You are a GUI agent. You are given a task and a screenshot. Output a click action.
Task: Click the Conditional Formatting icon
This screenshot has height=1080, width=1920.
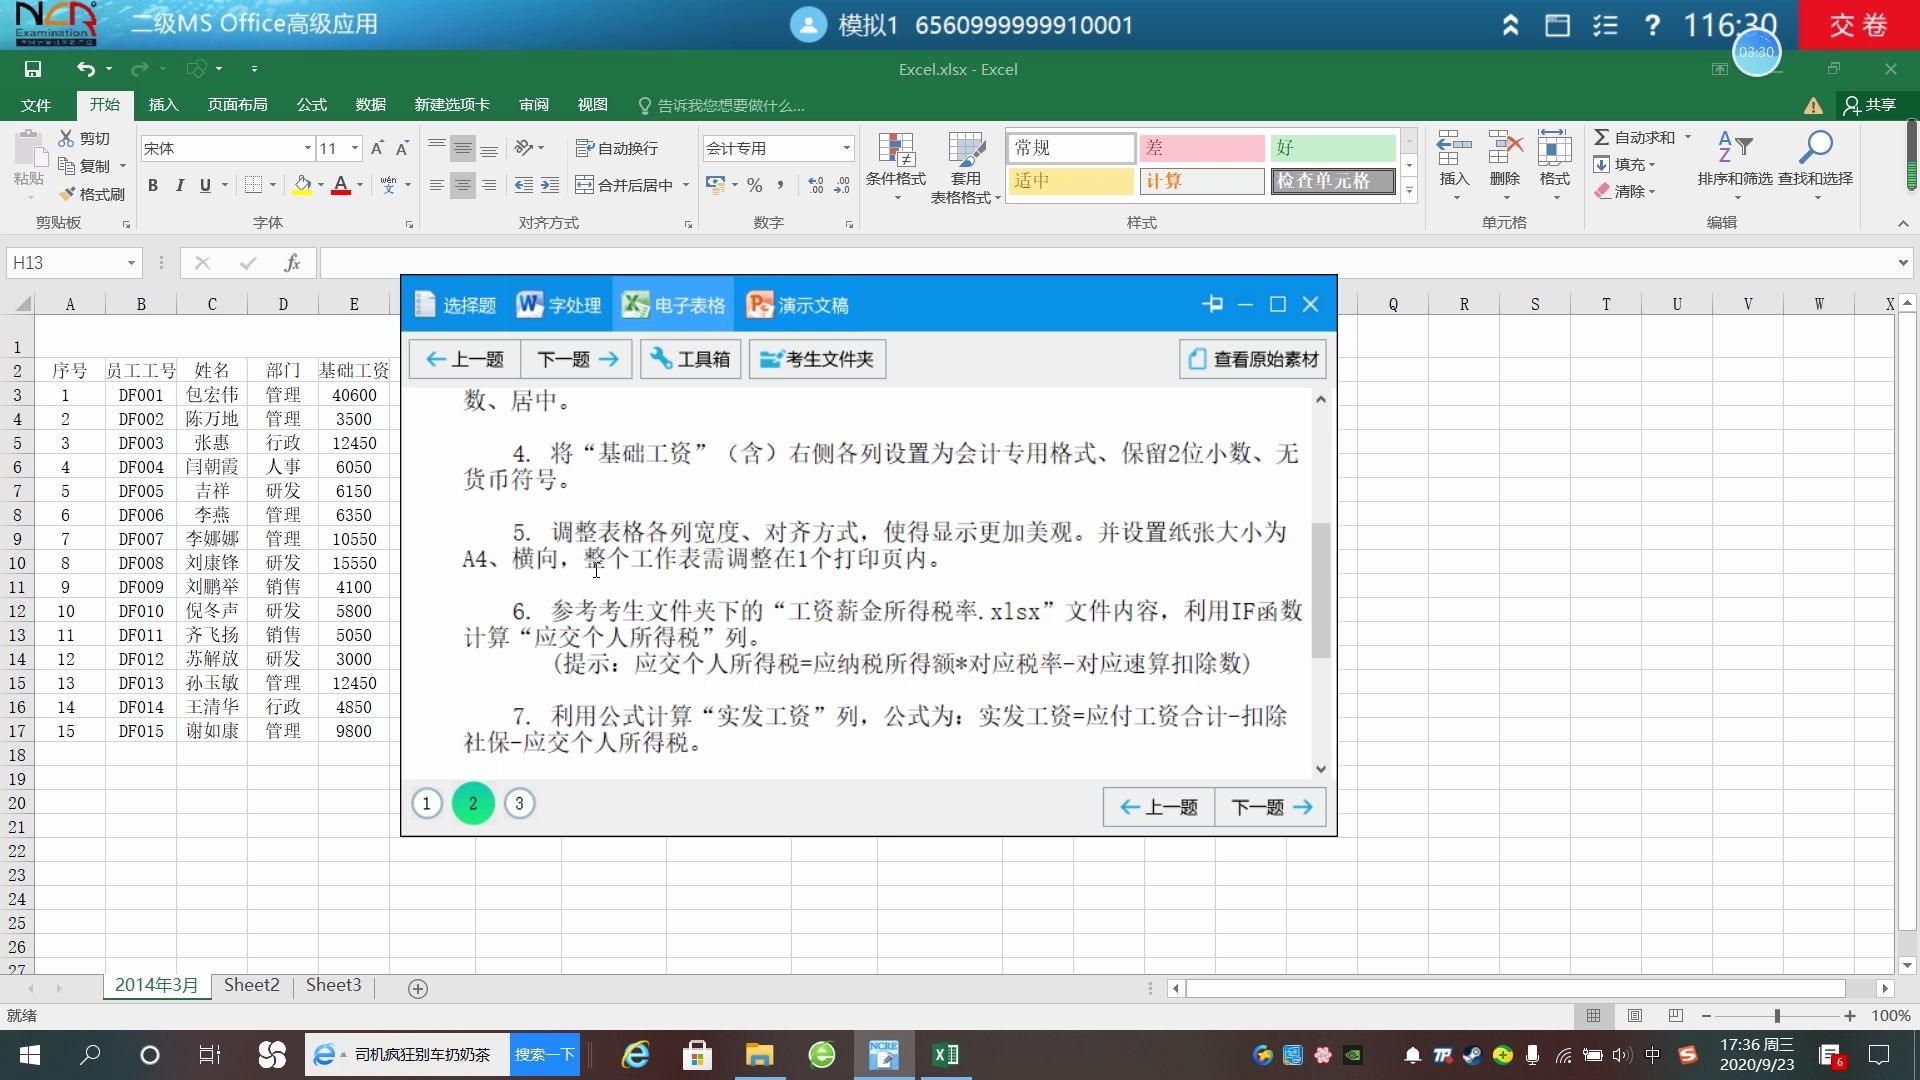coord(895,150)
